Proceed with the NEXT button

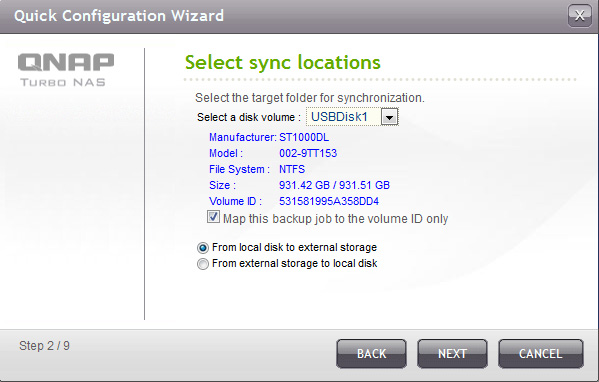coord(452,354)
